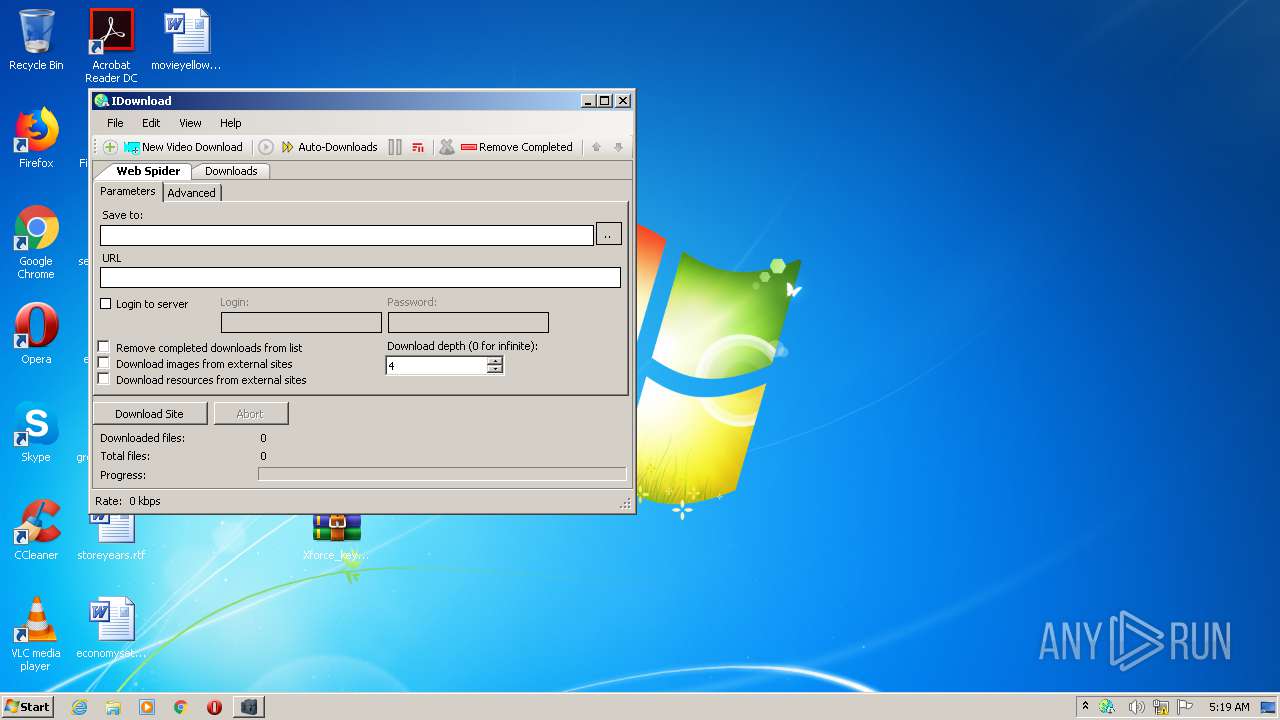The image size is (1280, 720).
Task: Open Internet Explorer from taskbar
Action: 80,707
